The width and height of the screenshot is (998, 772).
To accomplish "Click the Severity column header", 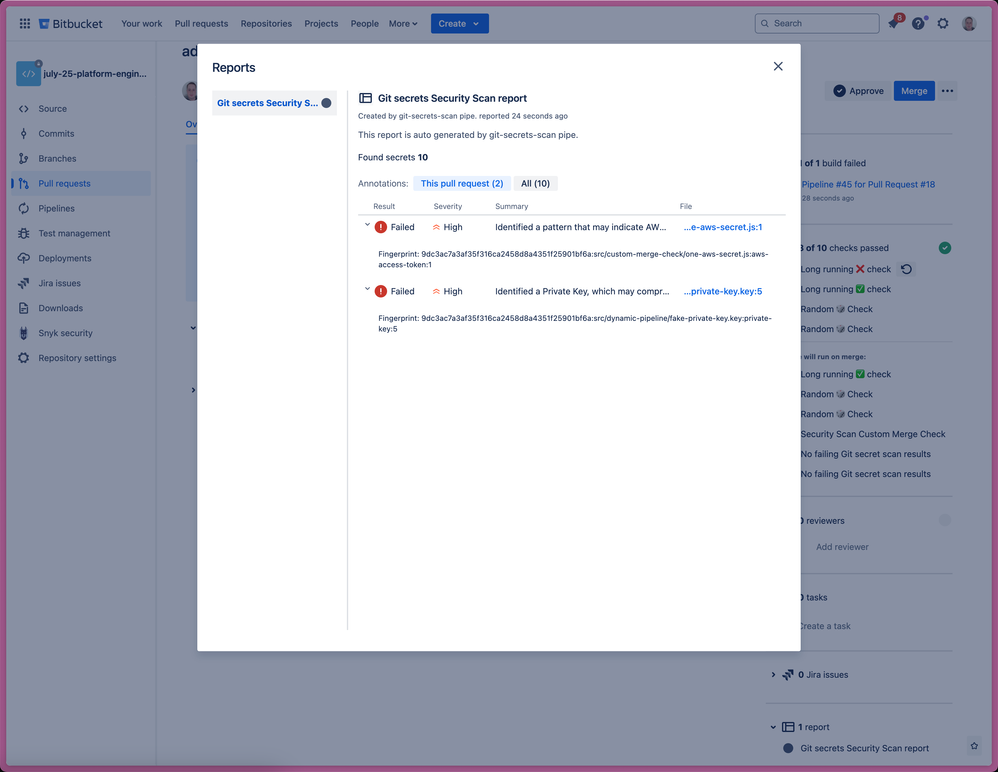I will (447, 206).
